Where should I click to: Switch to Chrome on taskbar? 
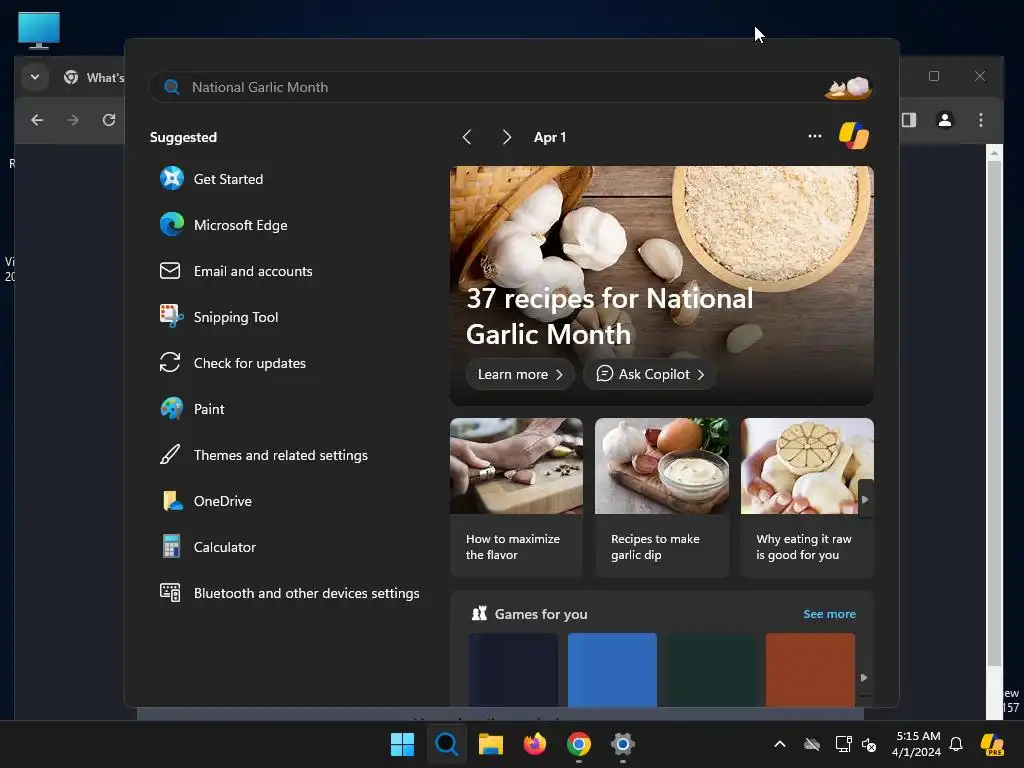pyautogui.click(x=579, y=744)
